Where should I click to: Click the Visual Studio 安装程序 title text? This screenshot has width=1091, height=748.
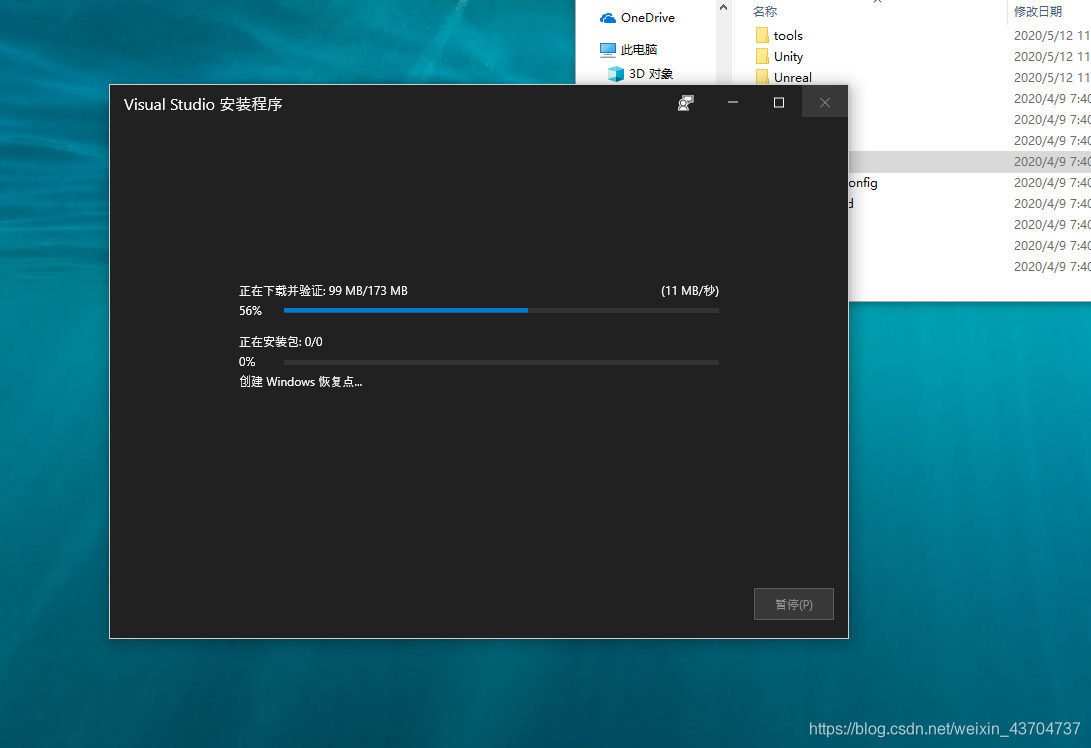click(x=202, y=104)
